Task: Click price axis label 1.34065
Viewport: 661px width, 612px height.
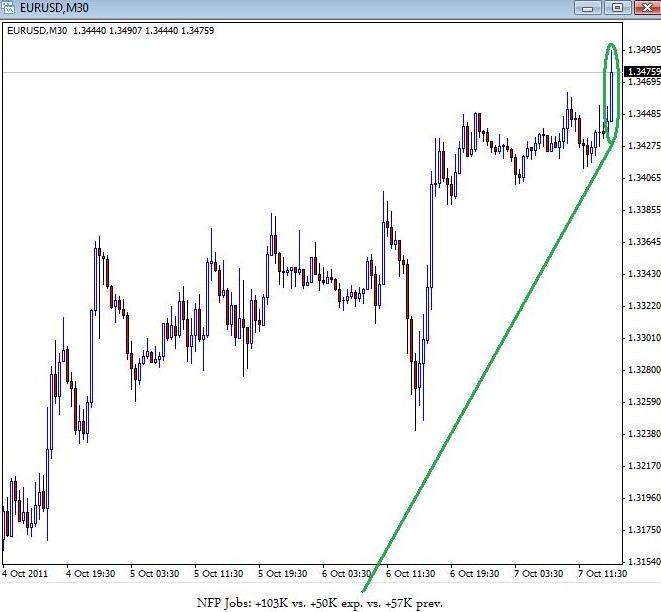Action: point(644,178)
